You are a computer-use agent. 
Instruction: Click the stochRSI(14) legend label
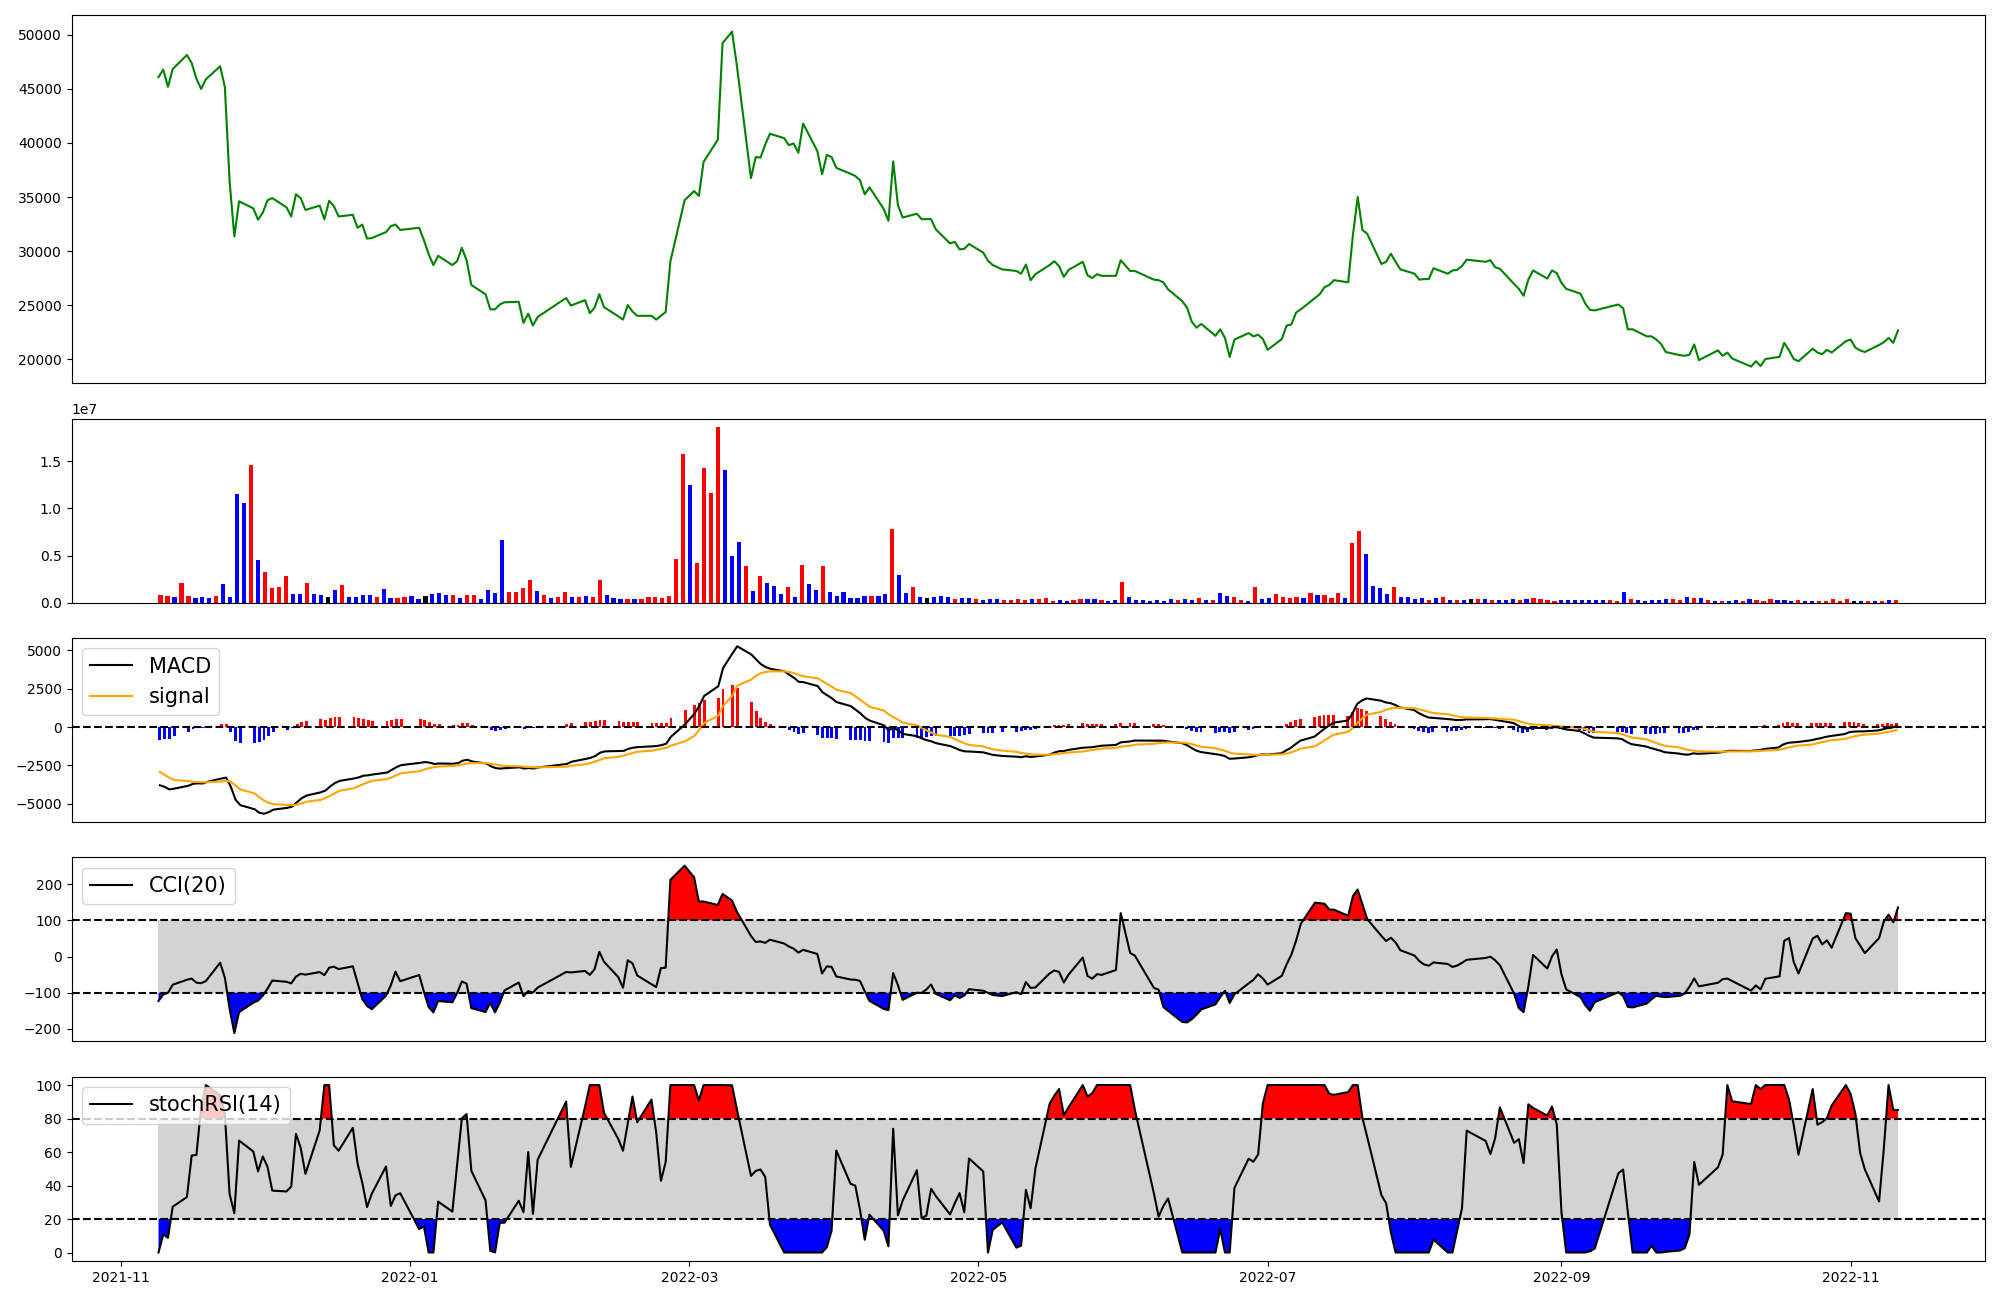(x=215, y=1104)
